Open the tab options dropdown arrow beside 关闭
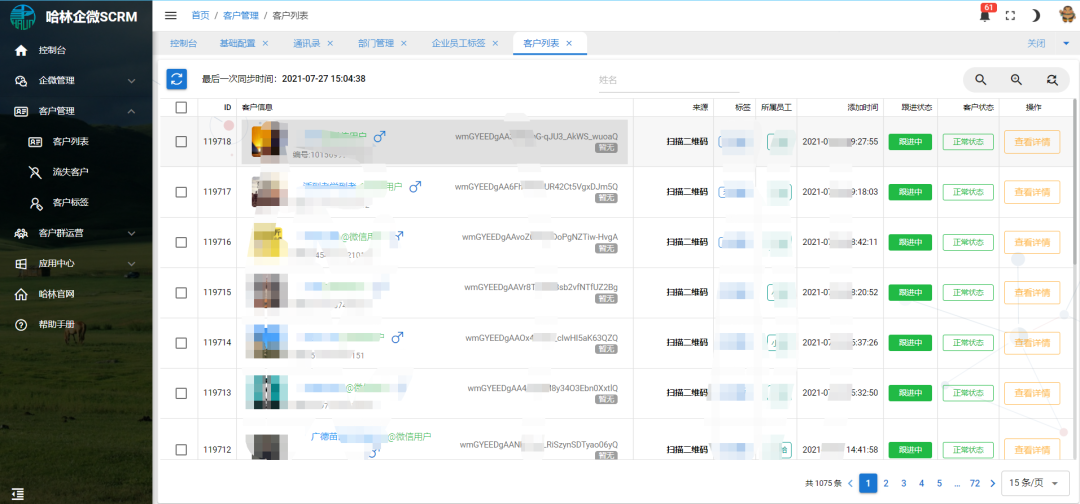 (x=1066, y=43)
